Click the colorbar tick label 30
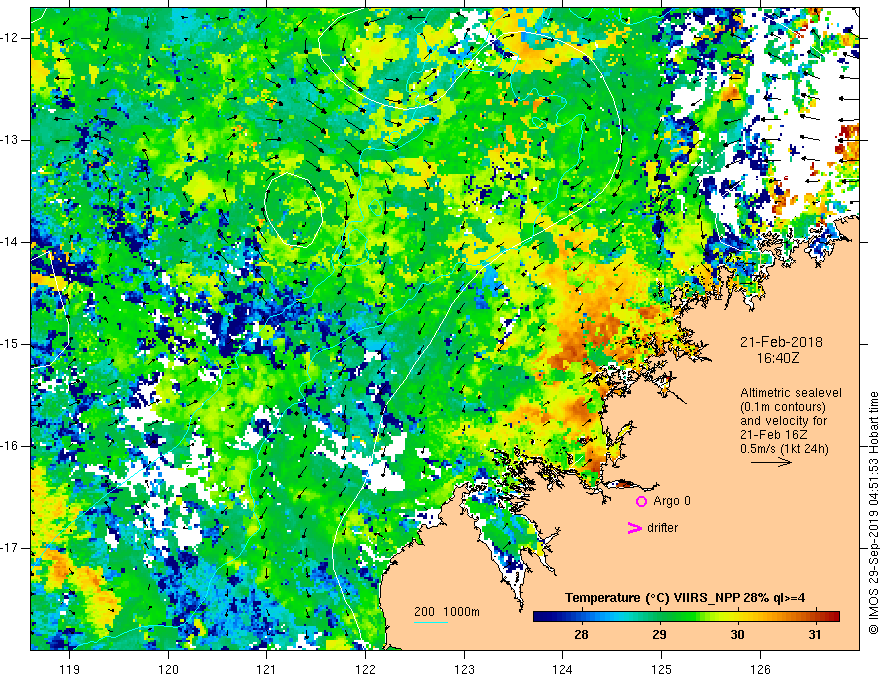 (x=737, y=635)
